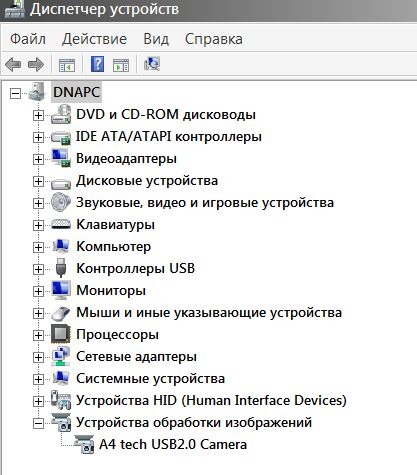Click the Back arrow toolbar icon

(x=13, y=64)
